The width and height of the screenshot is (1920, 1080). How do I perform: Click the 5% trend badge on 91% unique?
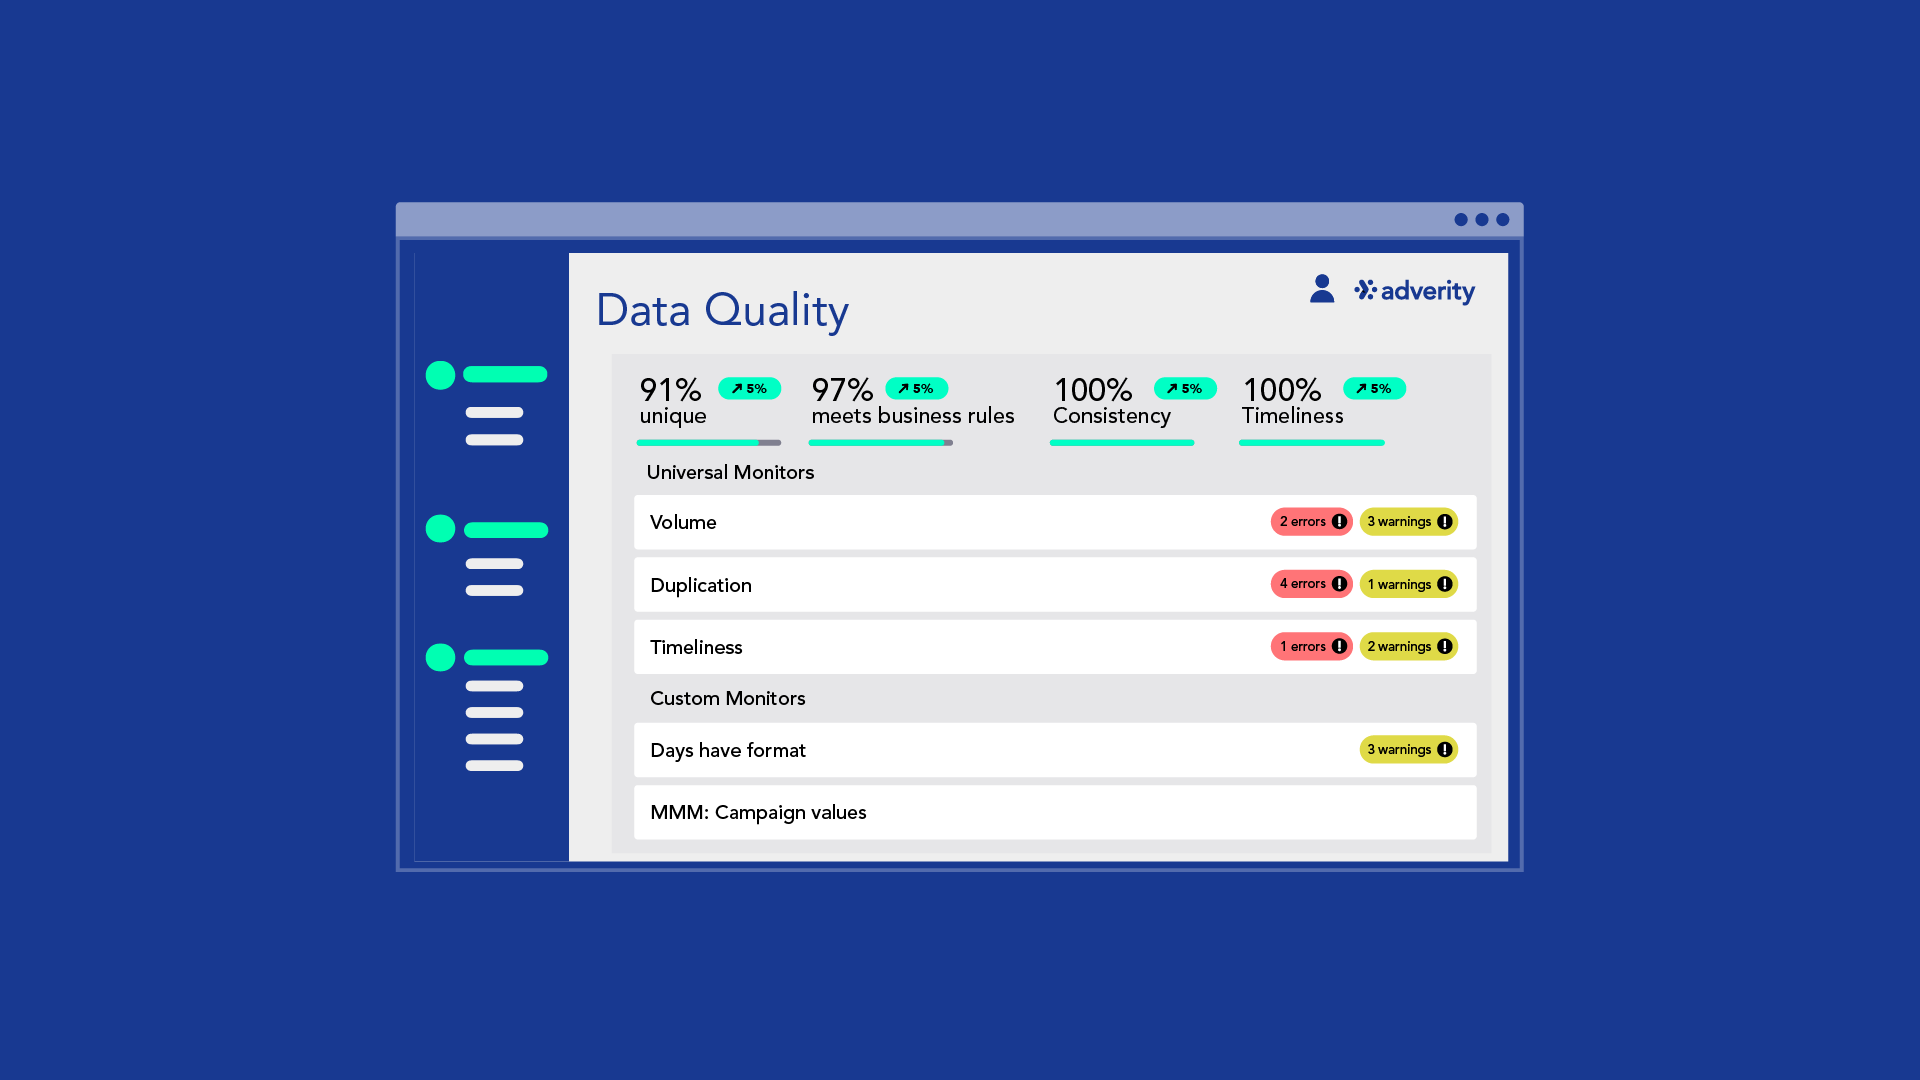click(750, 388)
